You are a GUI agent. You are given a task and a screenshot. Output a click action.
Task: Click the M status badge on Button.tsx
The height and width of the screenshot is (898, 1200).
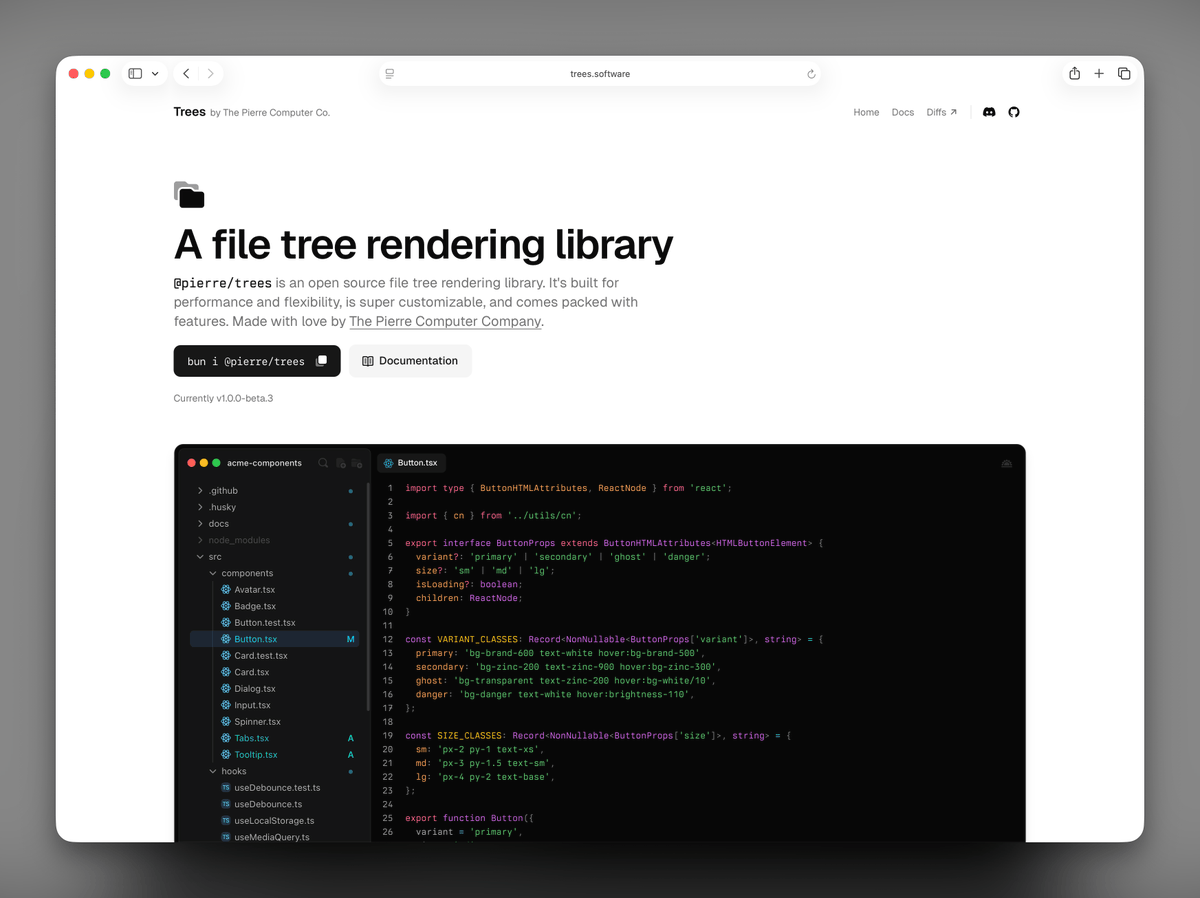pyautogui.click(x=350, y=639)
